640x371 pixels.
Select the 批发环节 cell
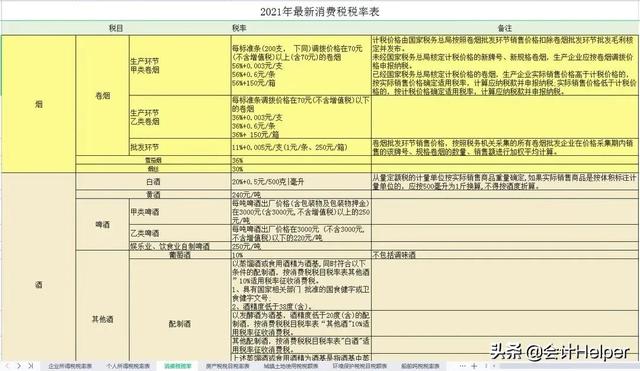coord(180,147)
